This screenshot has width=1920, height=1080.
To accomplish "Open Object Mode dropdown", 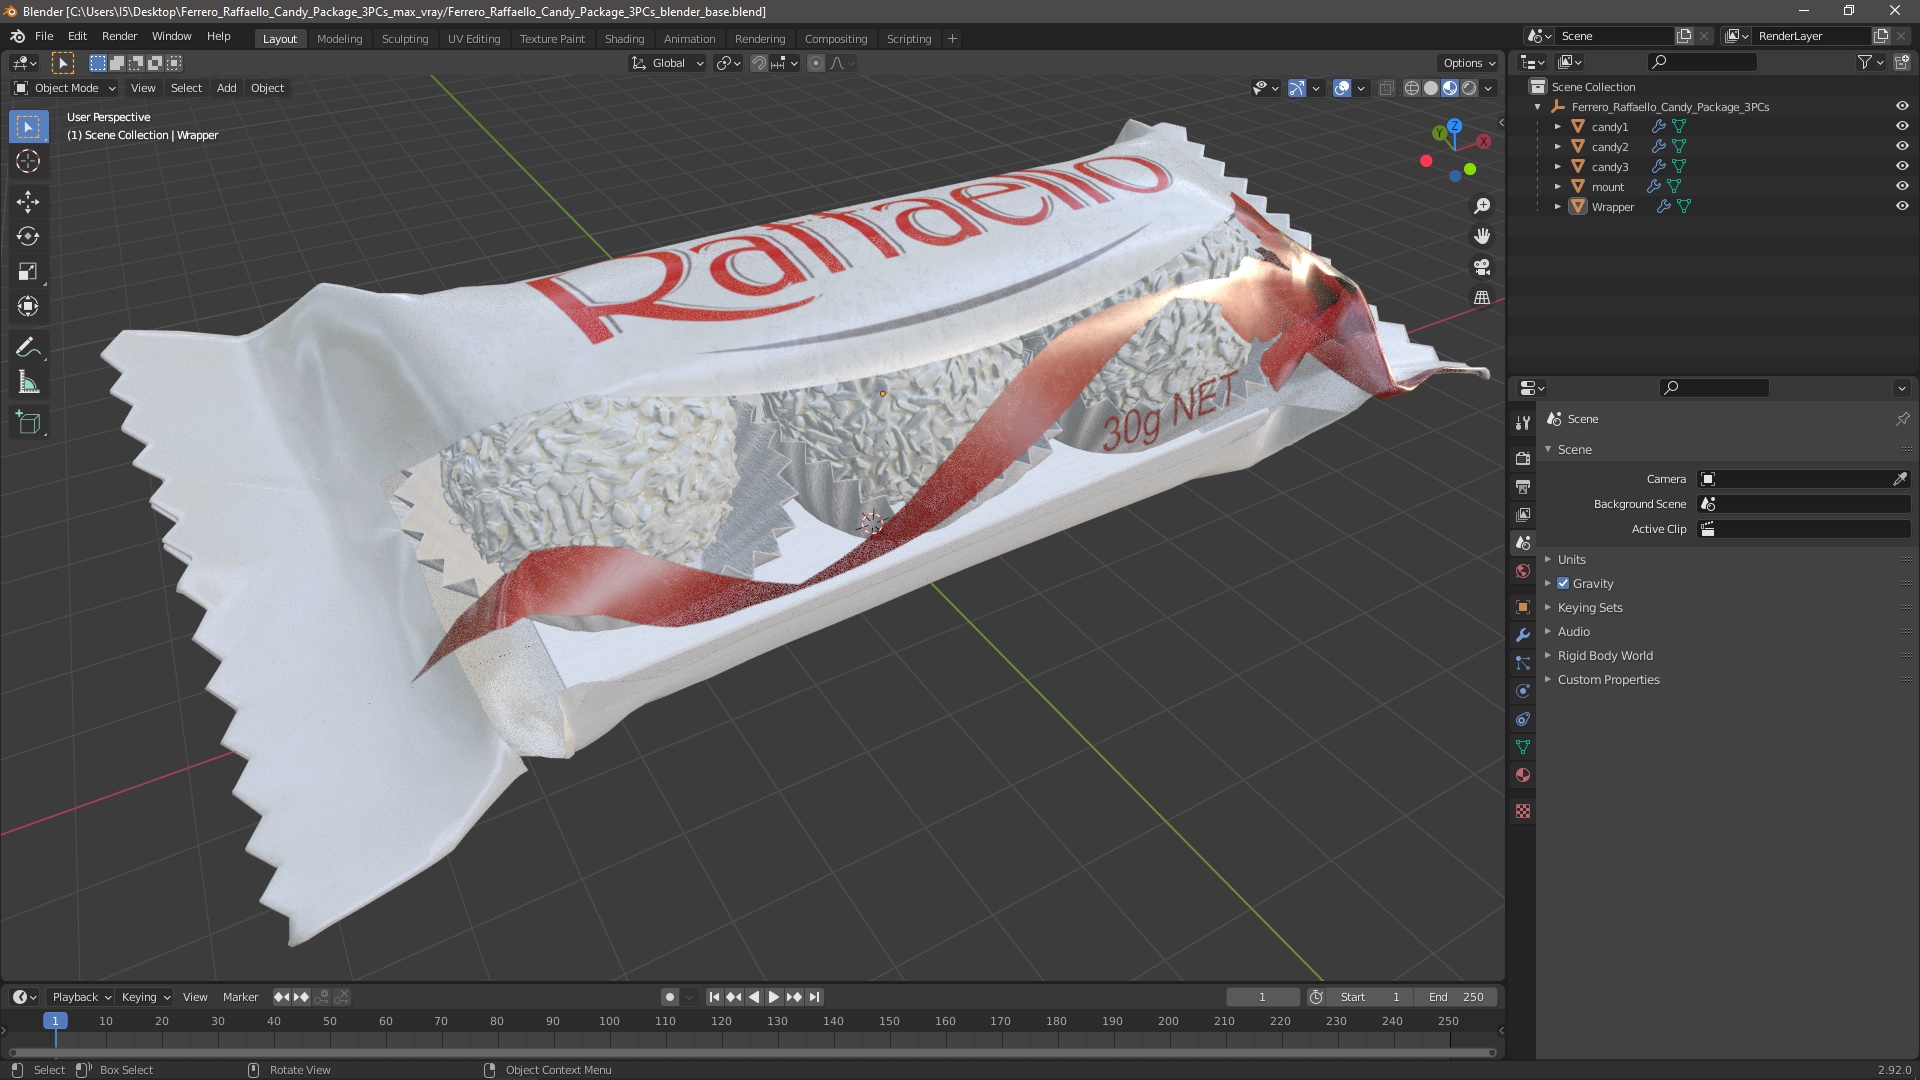I will pos(65,88).
